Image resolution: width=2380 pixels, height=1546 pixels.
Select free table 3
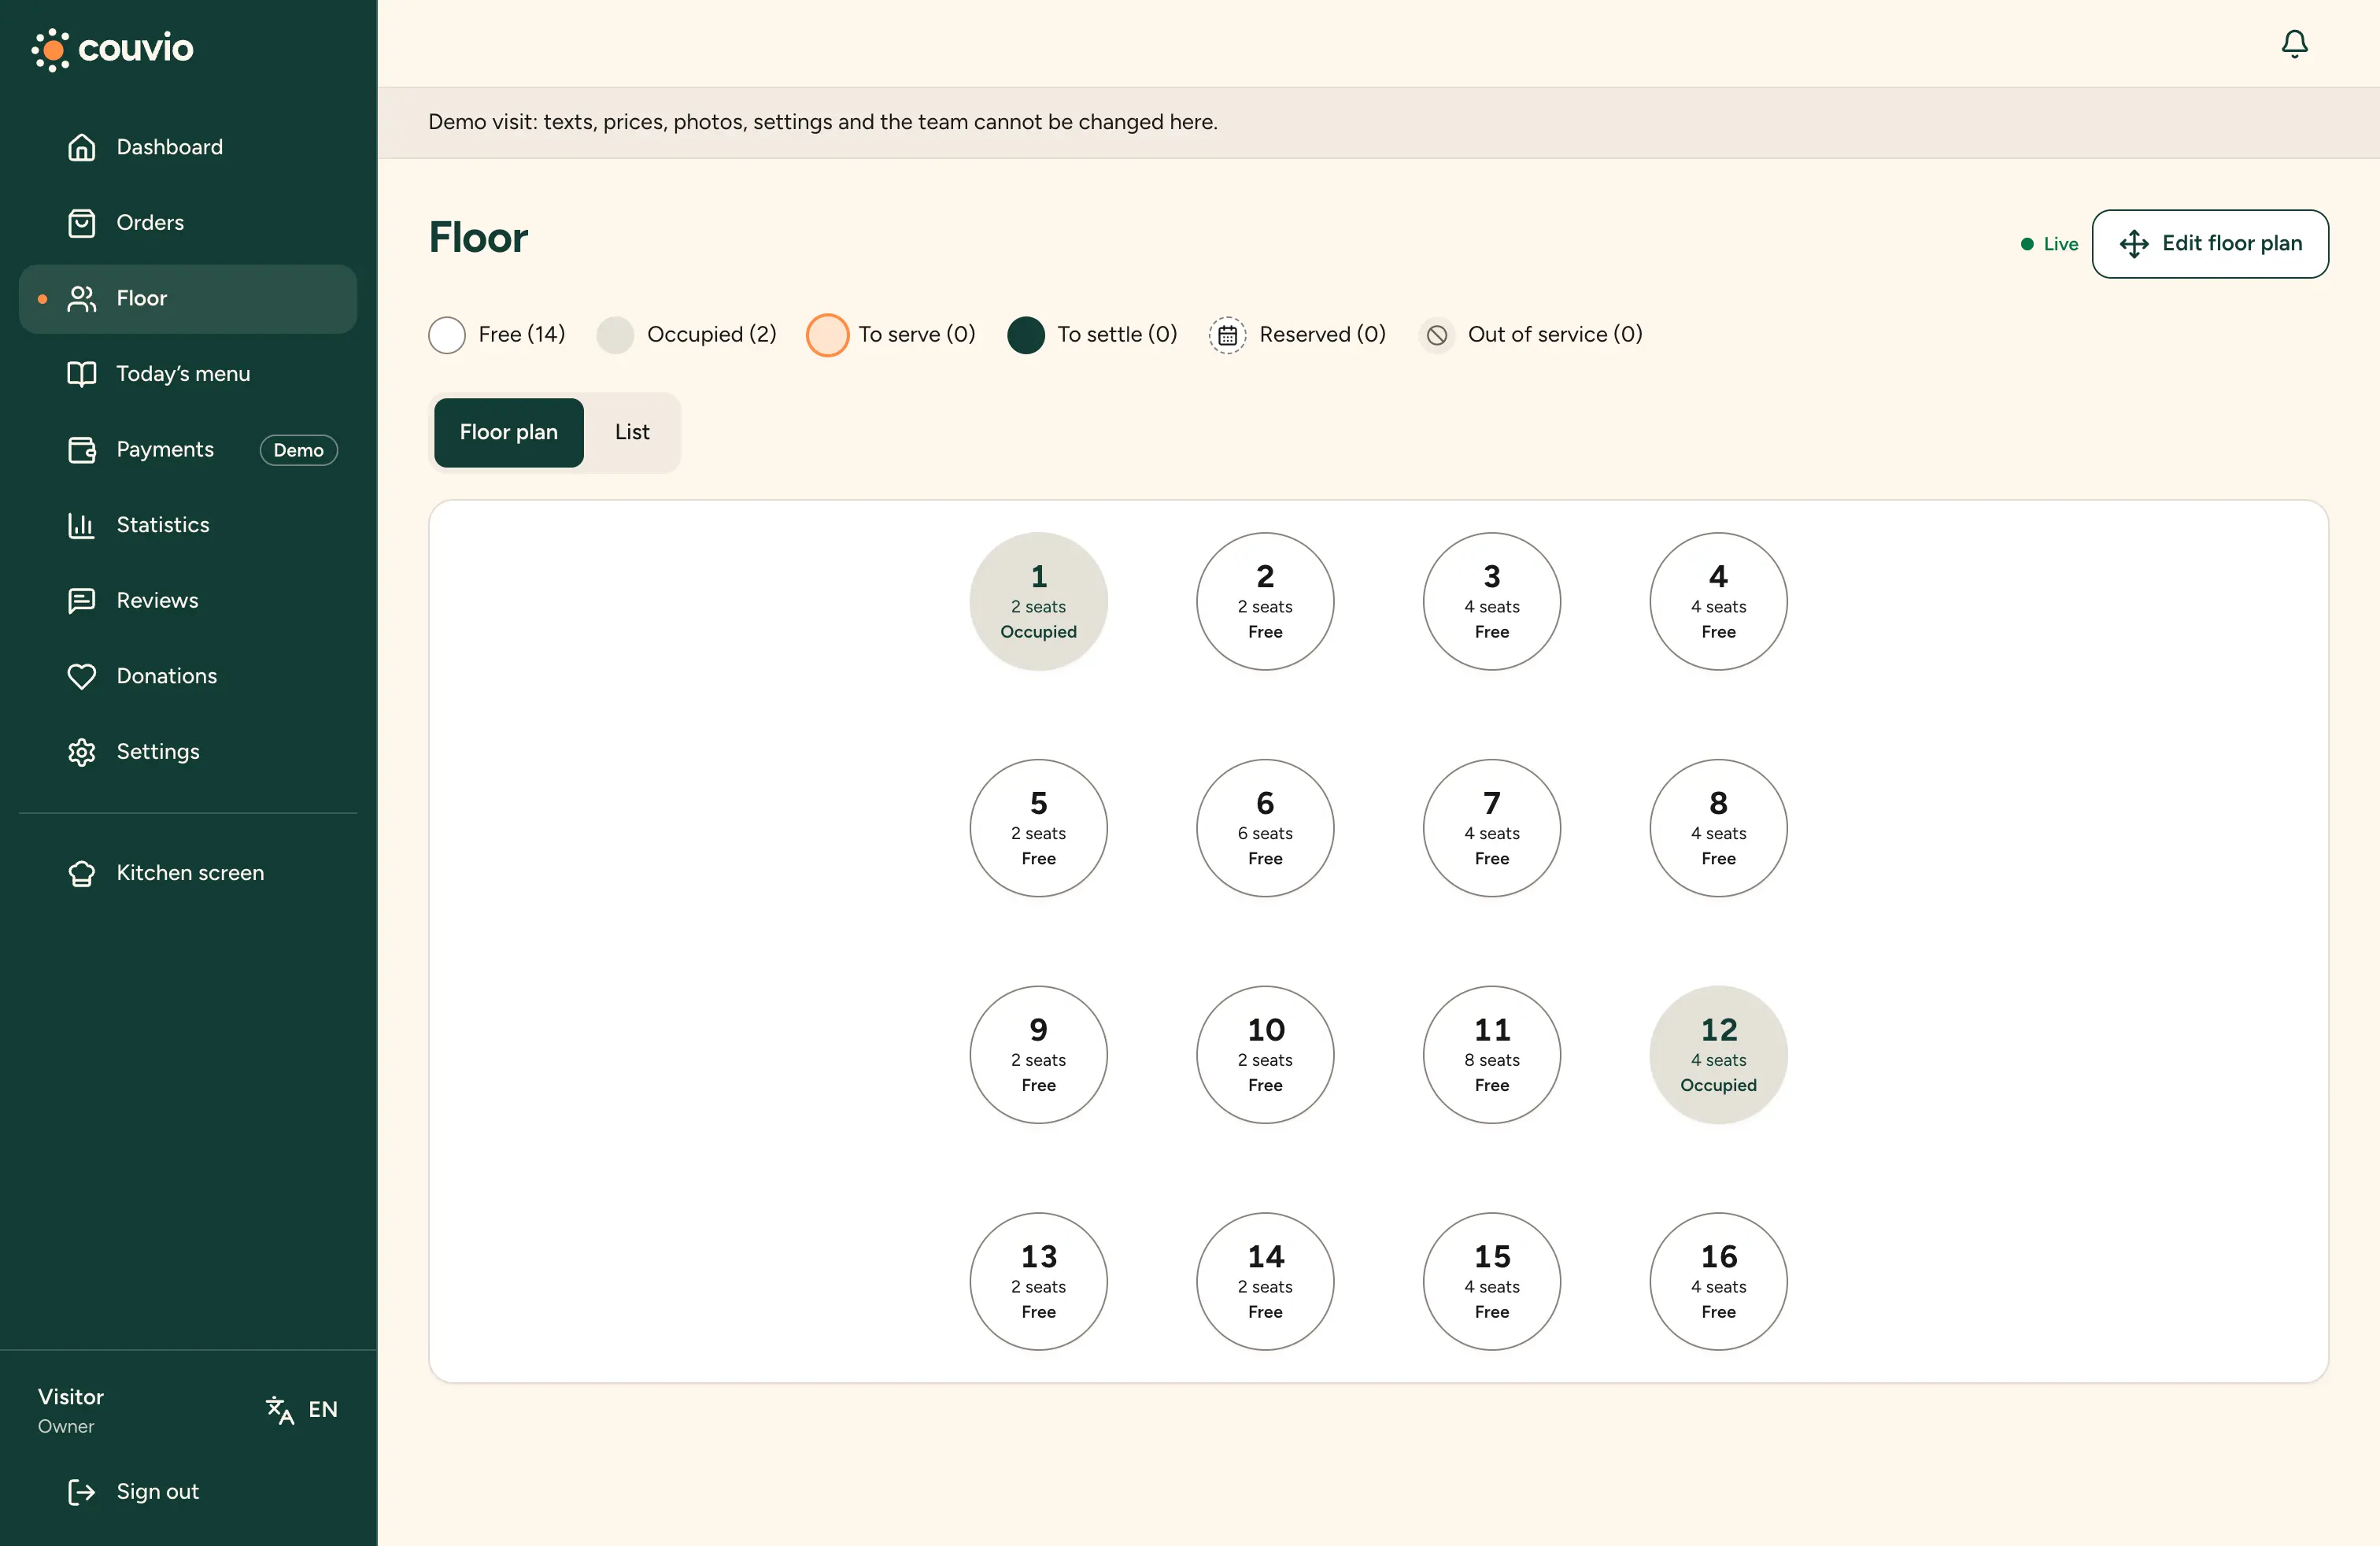tap(1491, 601)
